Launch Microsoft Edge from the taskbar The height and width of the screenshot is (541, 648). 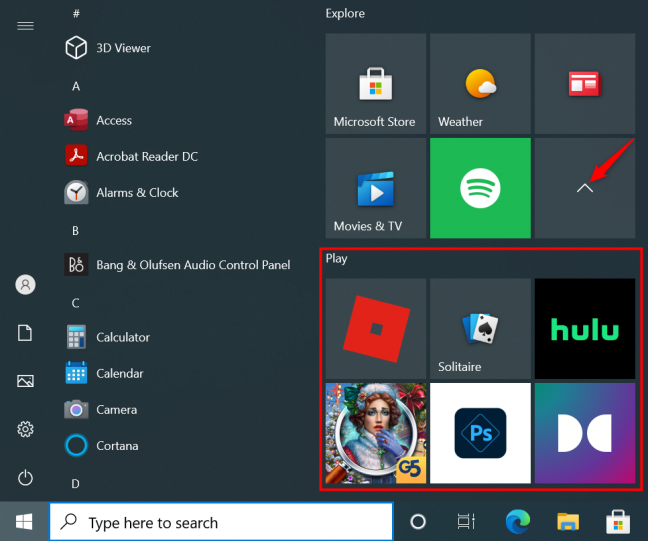517,522
